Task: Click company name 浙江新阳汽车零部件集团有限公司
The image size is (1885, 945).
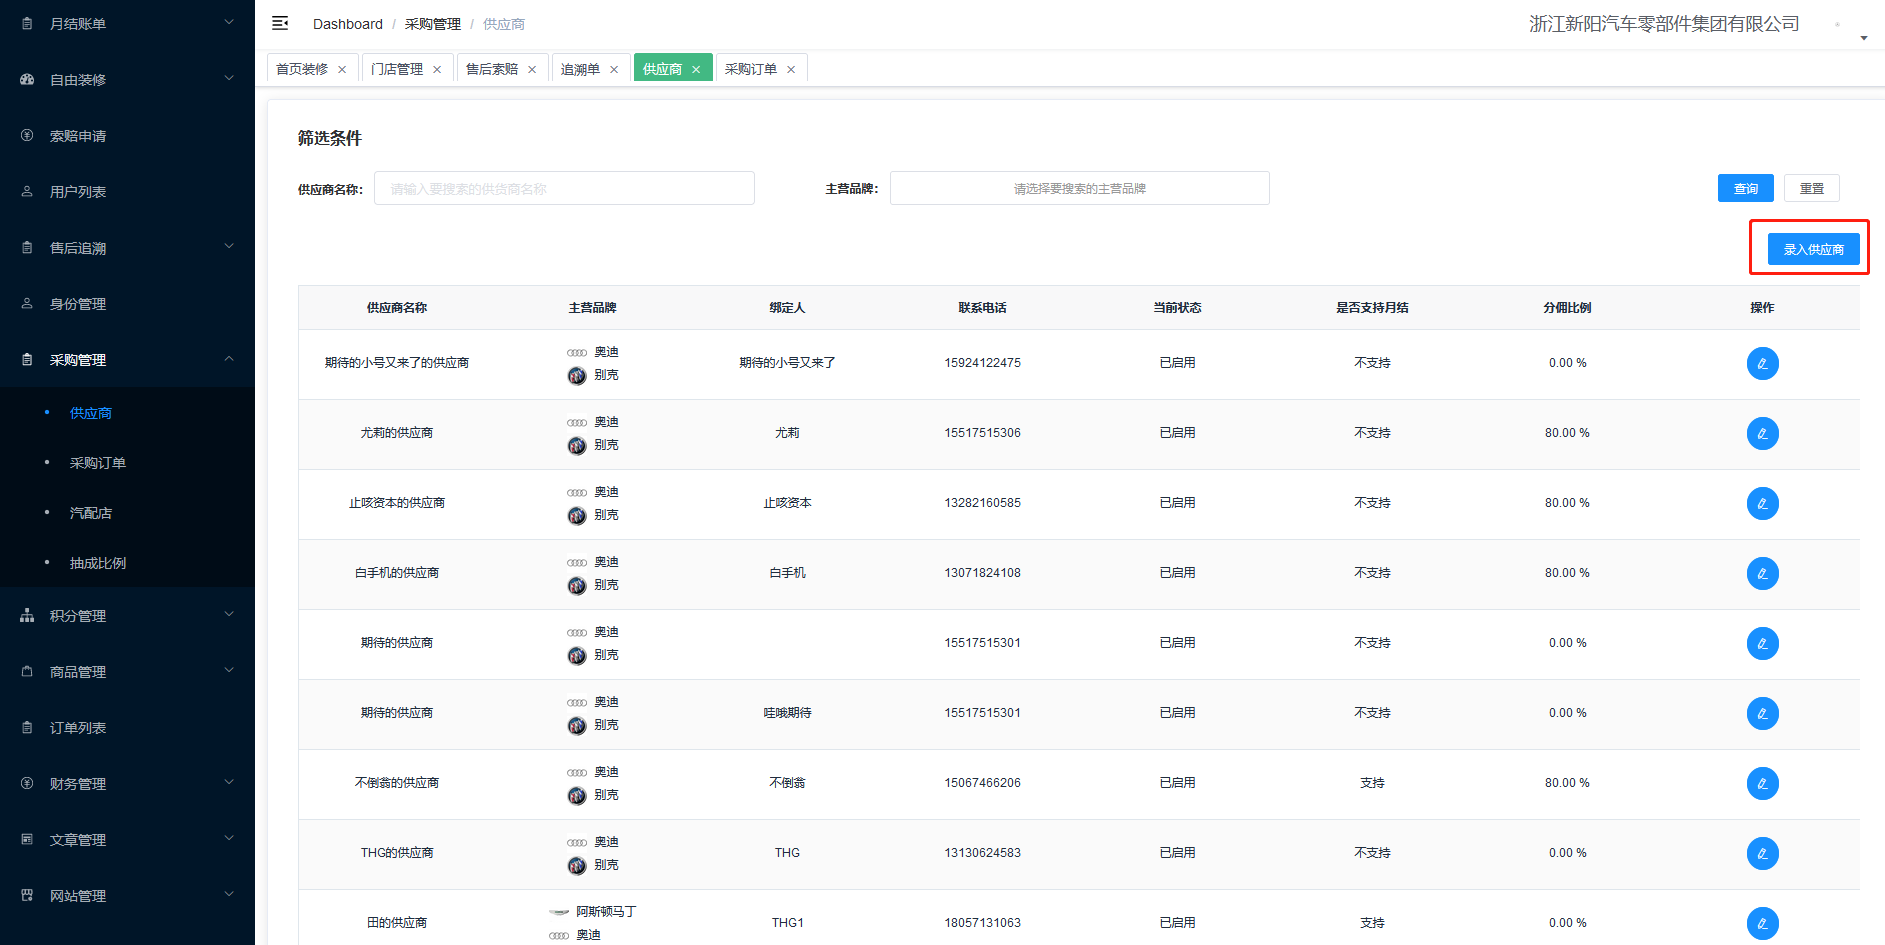Action: click(x=1664, y=24)
